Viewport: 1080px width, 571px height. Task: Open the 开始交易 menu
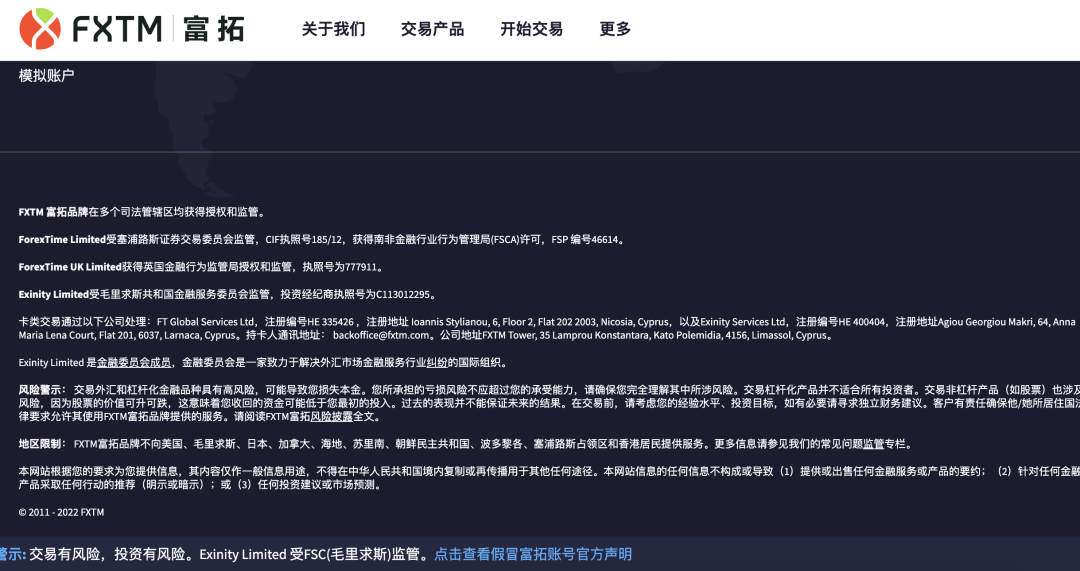click(x=532, y=29)
